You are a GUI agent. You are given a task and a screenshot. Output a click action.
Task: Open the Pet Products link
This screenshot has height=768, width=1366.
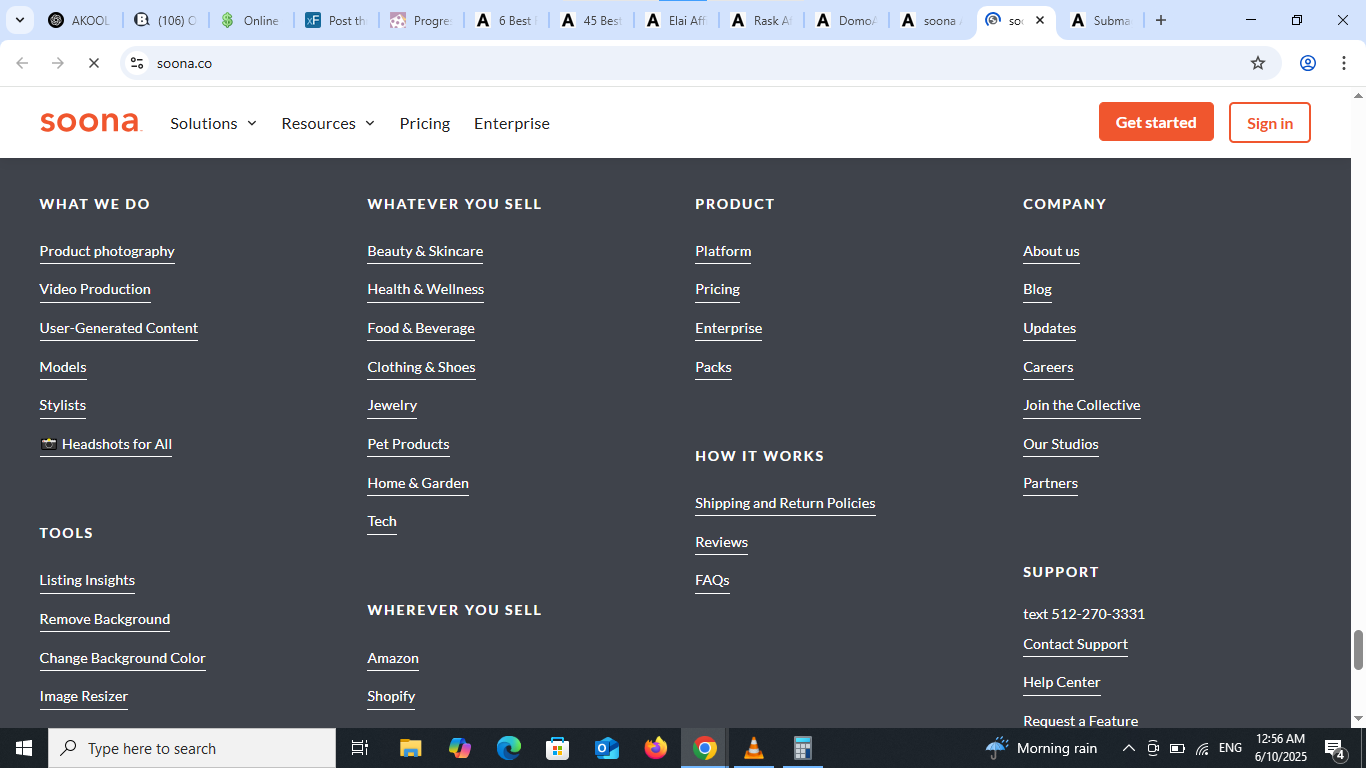pos(408,444)
